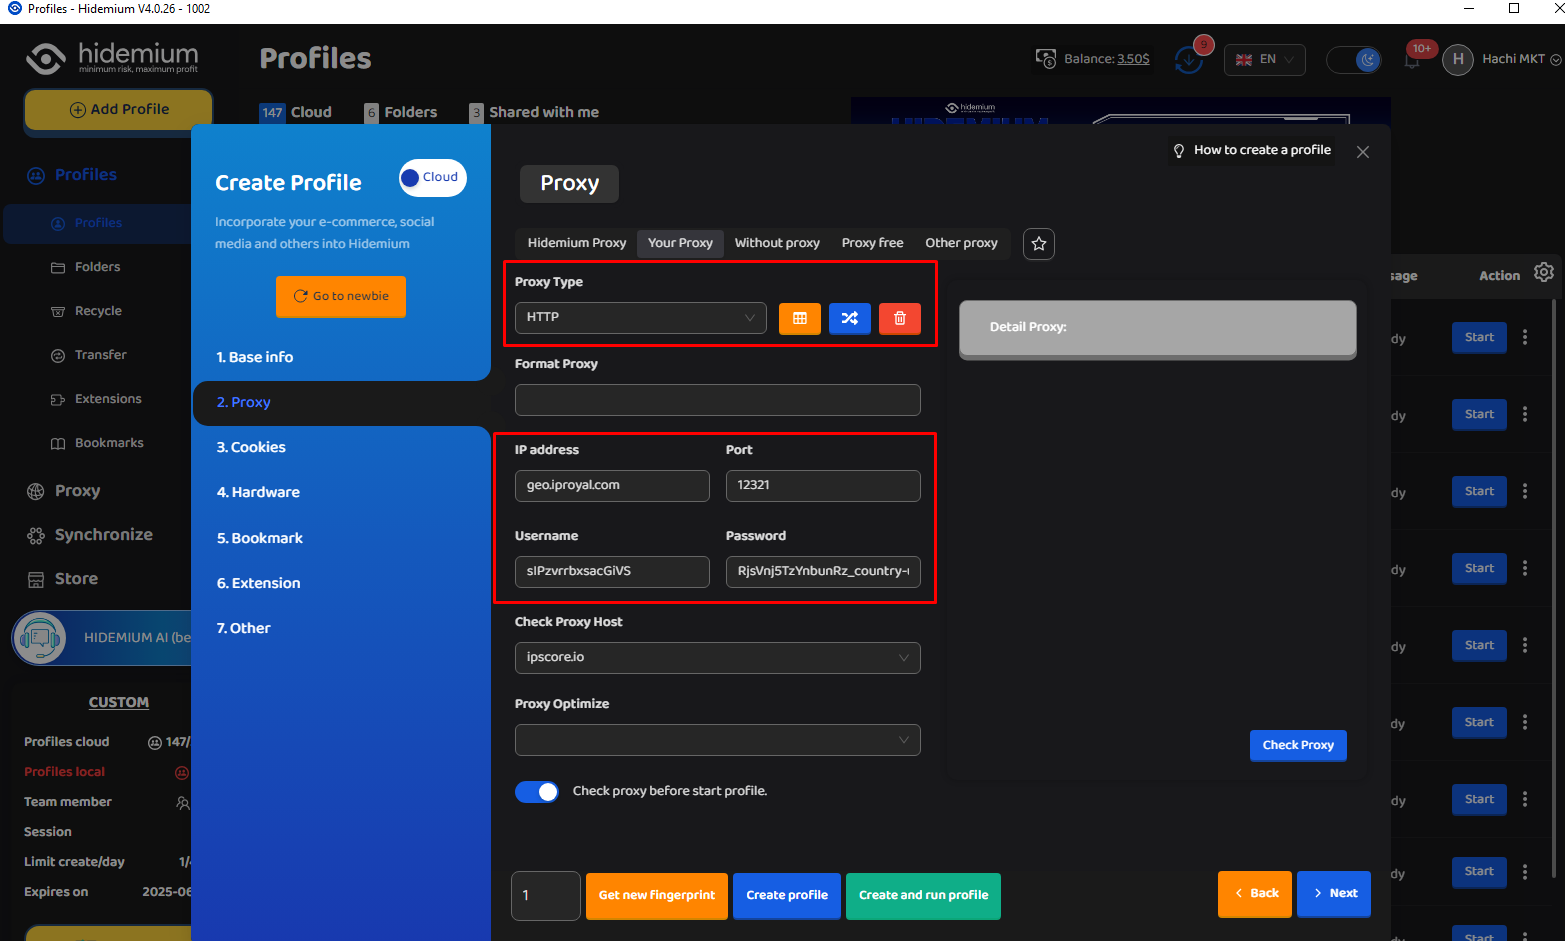Click the Next button
1565x941 pixels.
coord(1334,893)
